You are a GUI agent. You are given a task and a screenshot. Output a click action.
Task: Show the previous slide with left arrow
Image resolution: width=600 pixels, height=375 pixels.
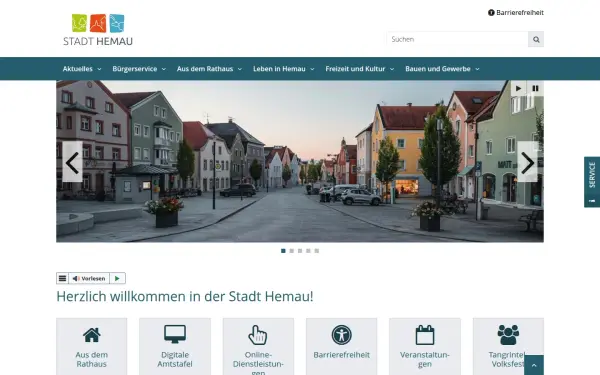click(72, 162)
